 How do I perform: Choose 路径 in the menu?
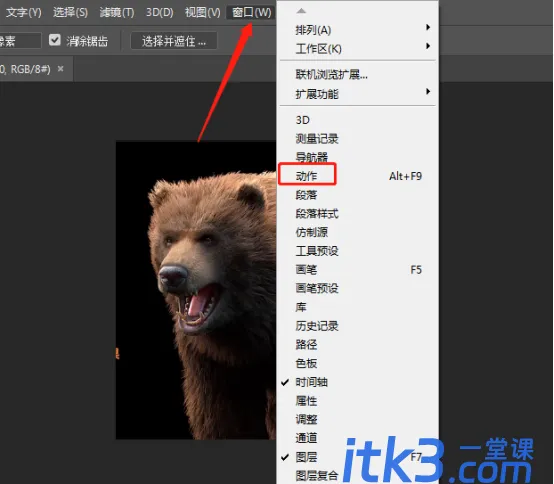coord(358,344)
